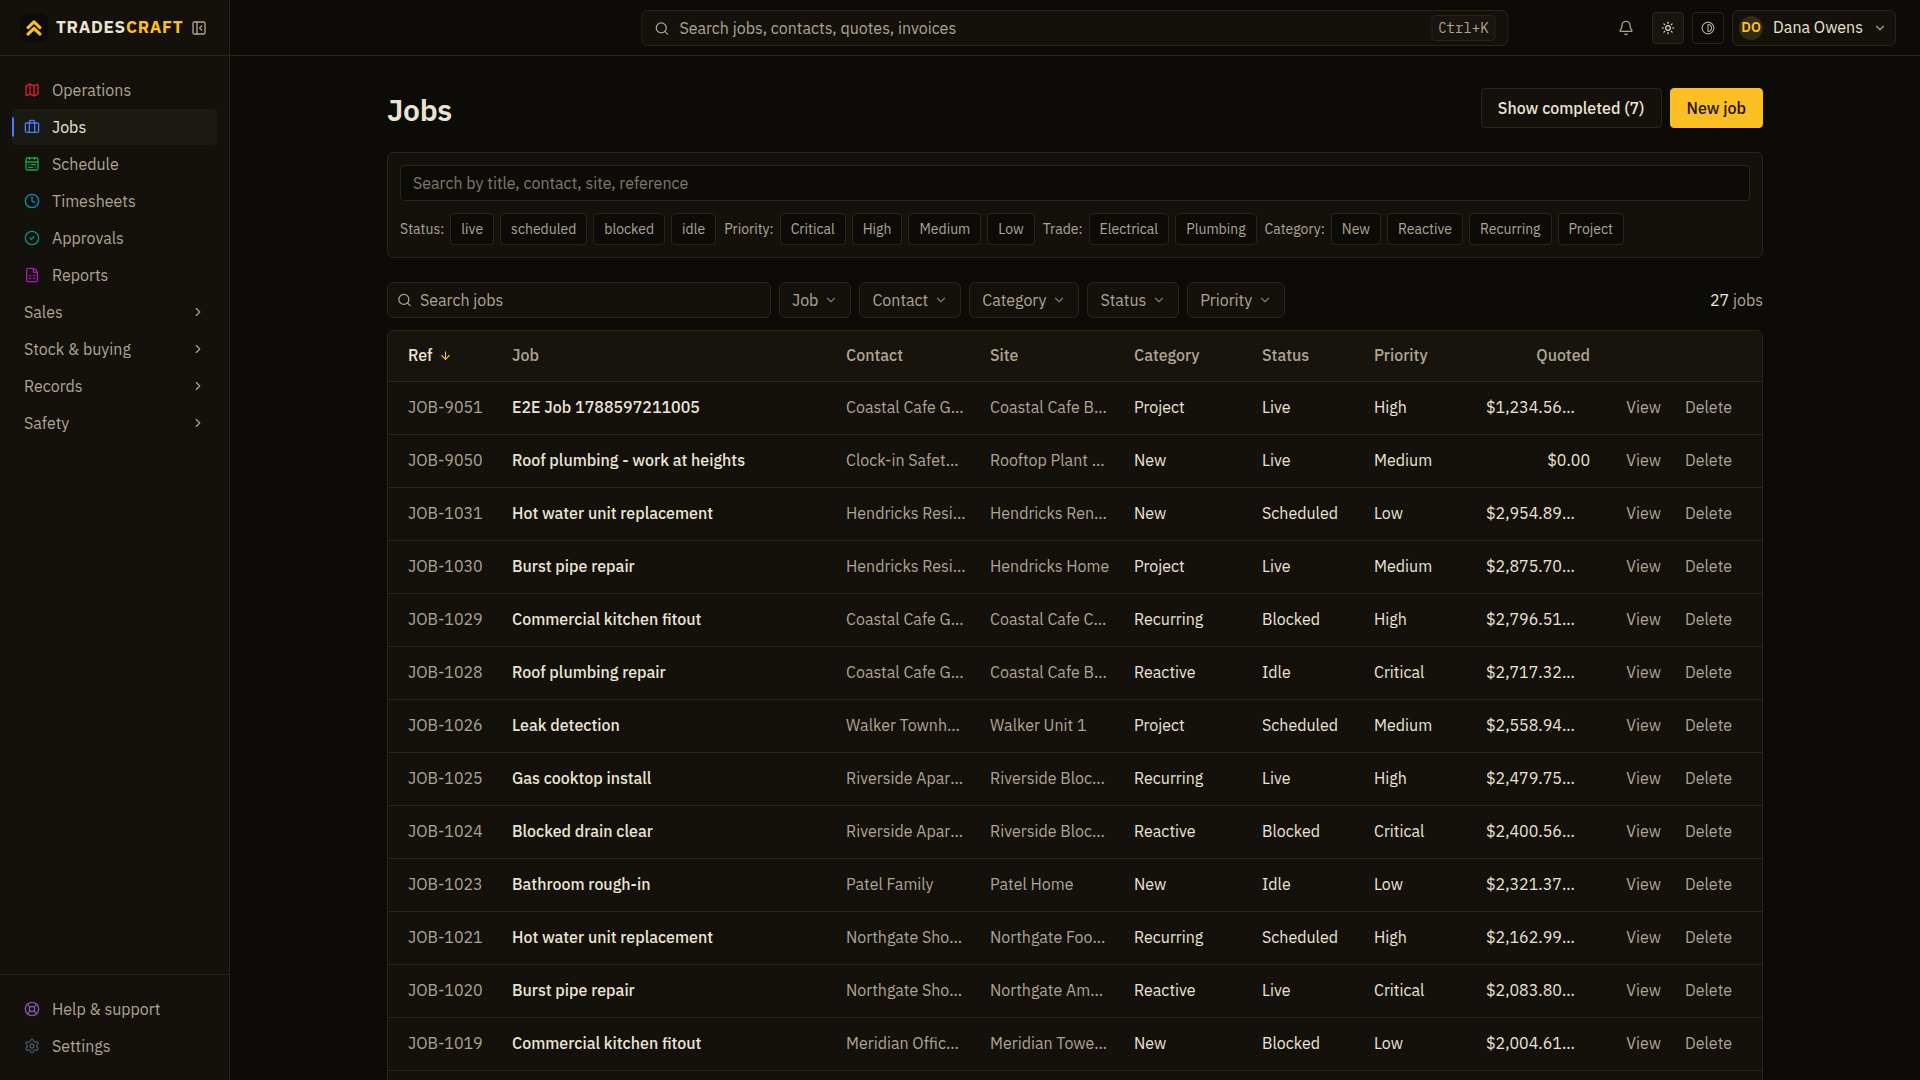Open Dana Owens account menu chevron
Image resolution: width=1920 pixels, height=1080 pixels.
click(1880, 28)
